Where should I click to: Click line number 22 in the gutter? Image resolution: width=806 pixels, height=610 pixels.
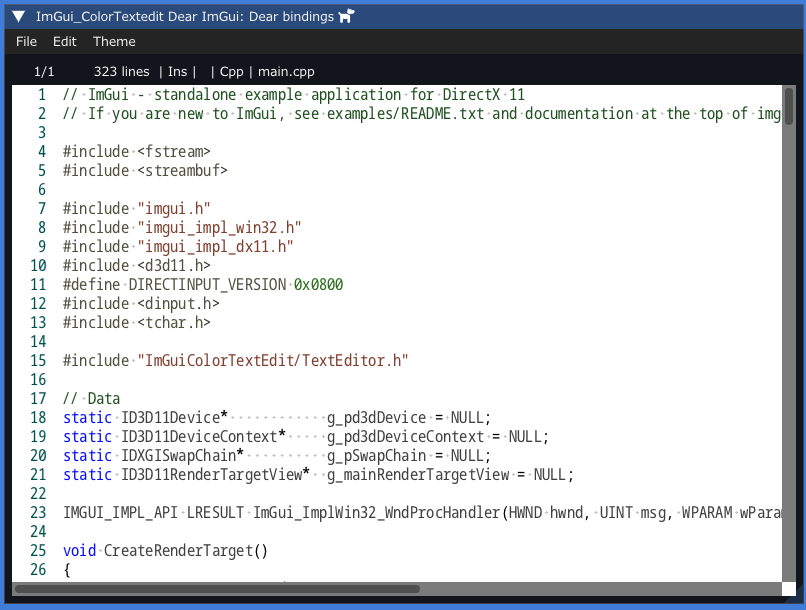pyautogui.click(x=38, y=494)
